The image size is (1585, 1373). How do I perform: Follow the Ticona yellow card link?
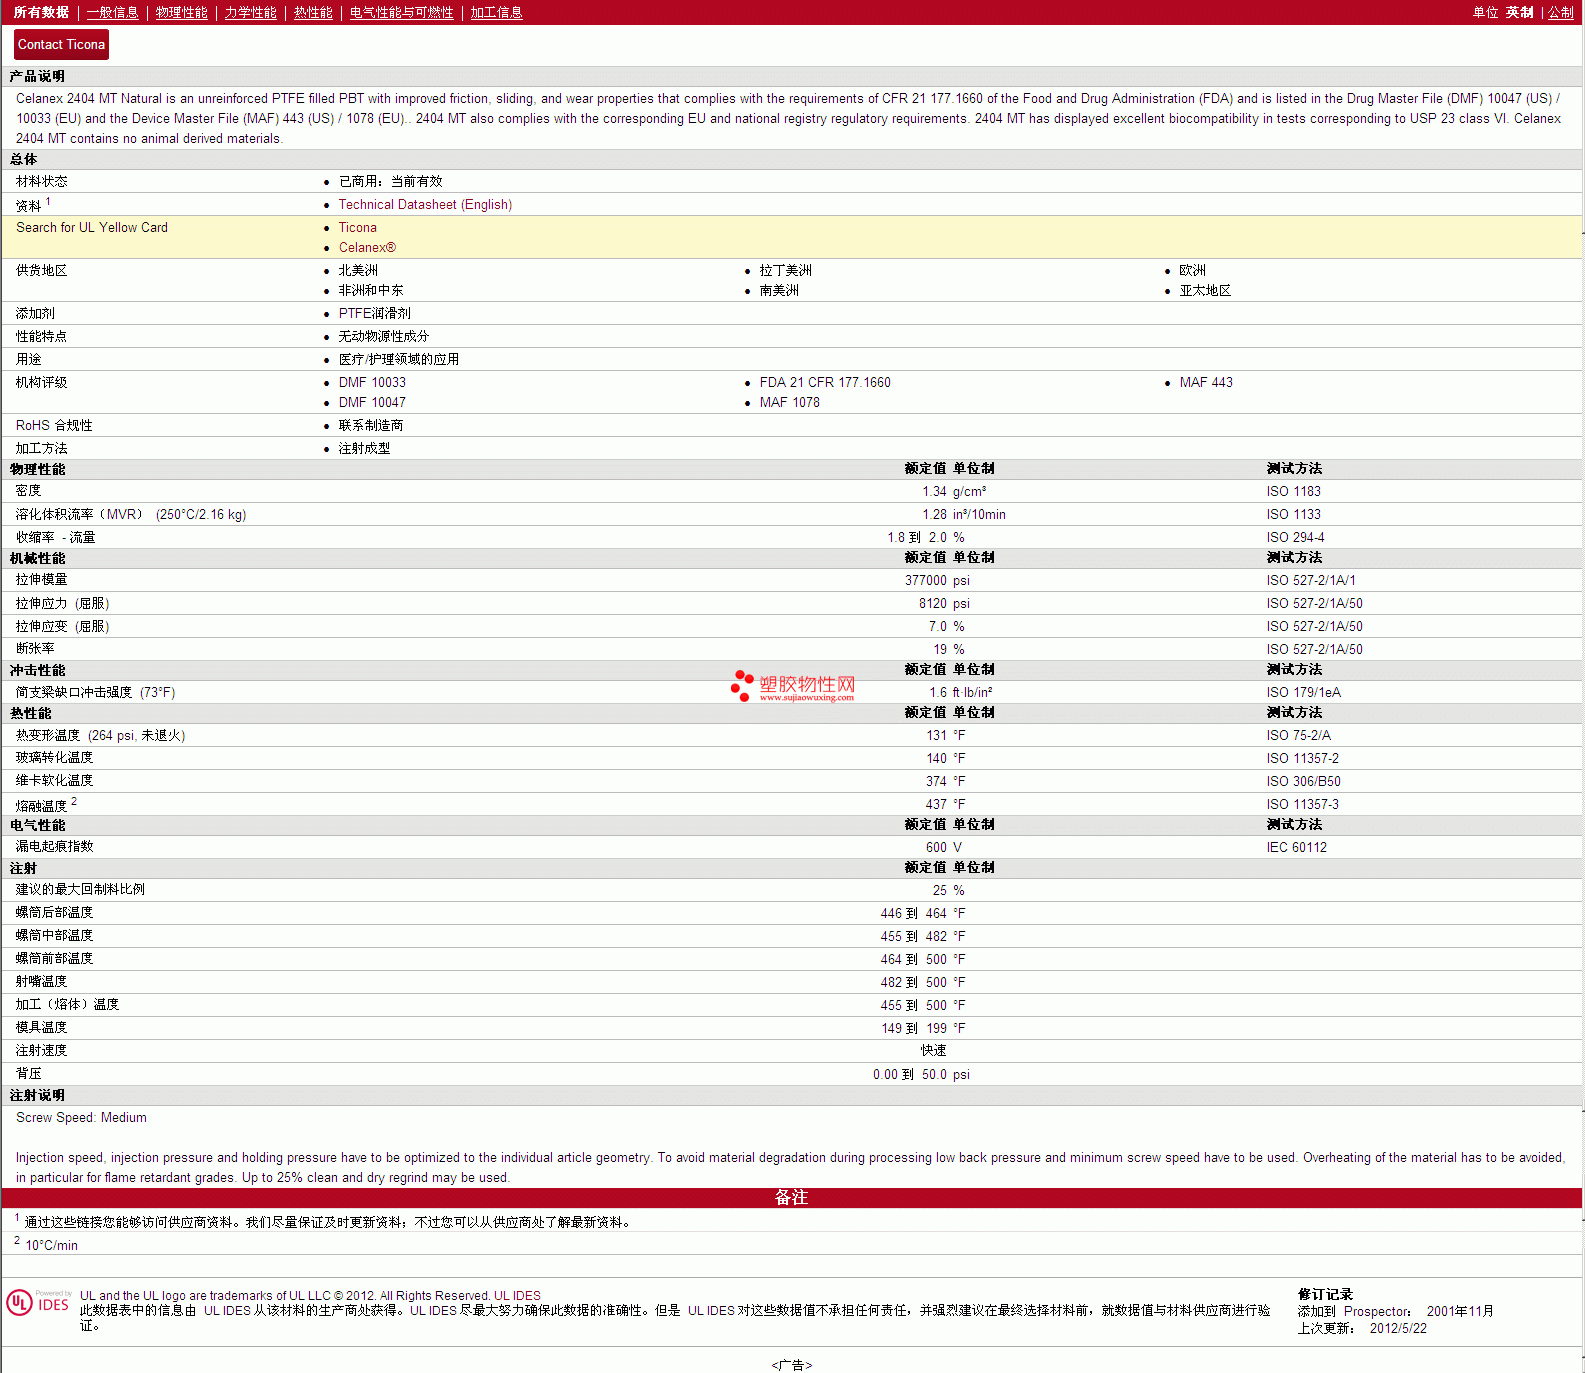click(x=357, y=227)
